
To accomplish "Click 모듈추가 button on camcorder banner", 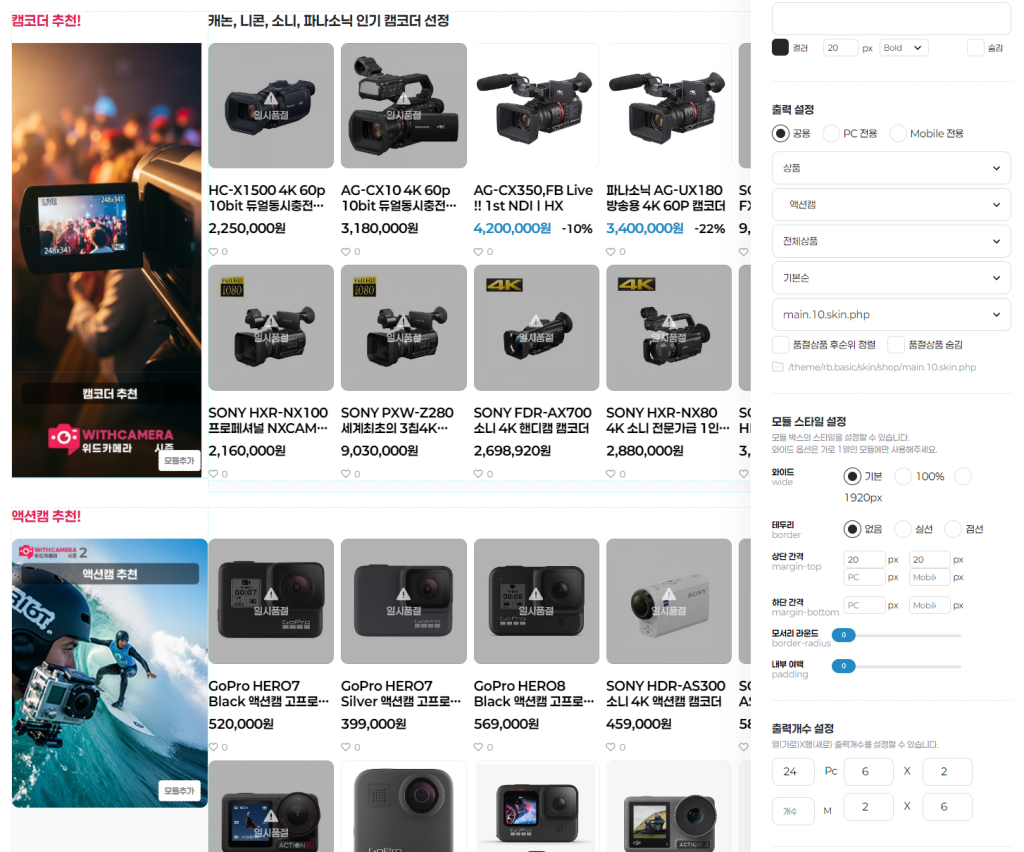I will pyautogui.click(x=179, y=460).
